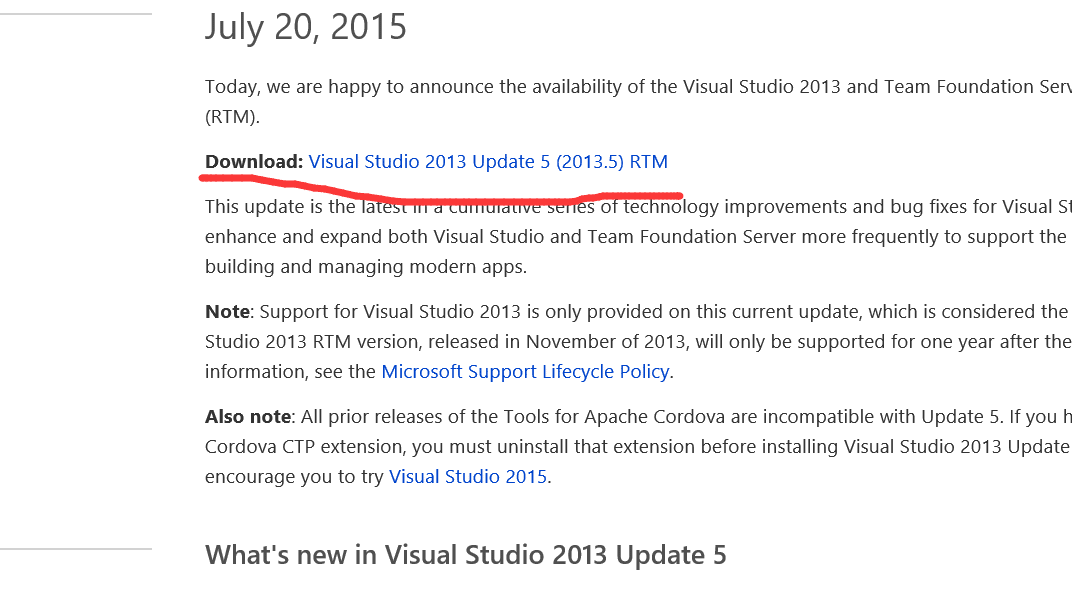Click the line starting "Studio 2013 RTM version, released"
This screenshot has width=1072, height=591.
[x=630, y=342]
